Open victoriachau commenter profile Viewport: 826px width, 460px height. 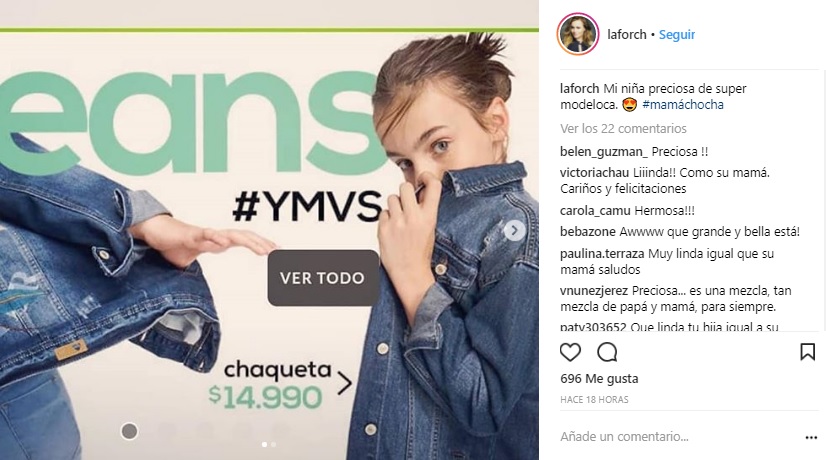tap(594, 173)
